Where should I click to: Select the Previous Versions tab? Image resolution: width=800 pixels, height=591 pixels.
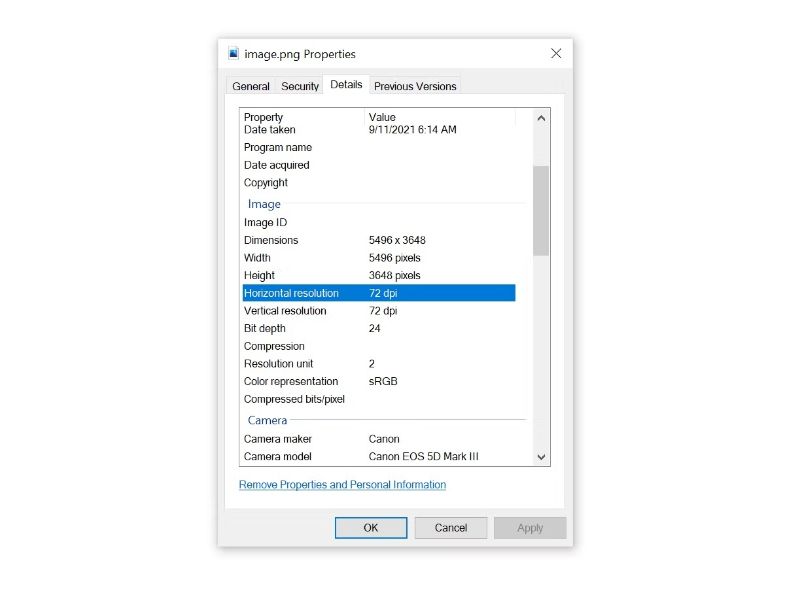click(415, 86)
